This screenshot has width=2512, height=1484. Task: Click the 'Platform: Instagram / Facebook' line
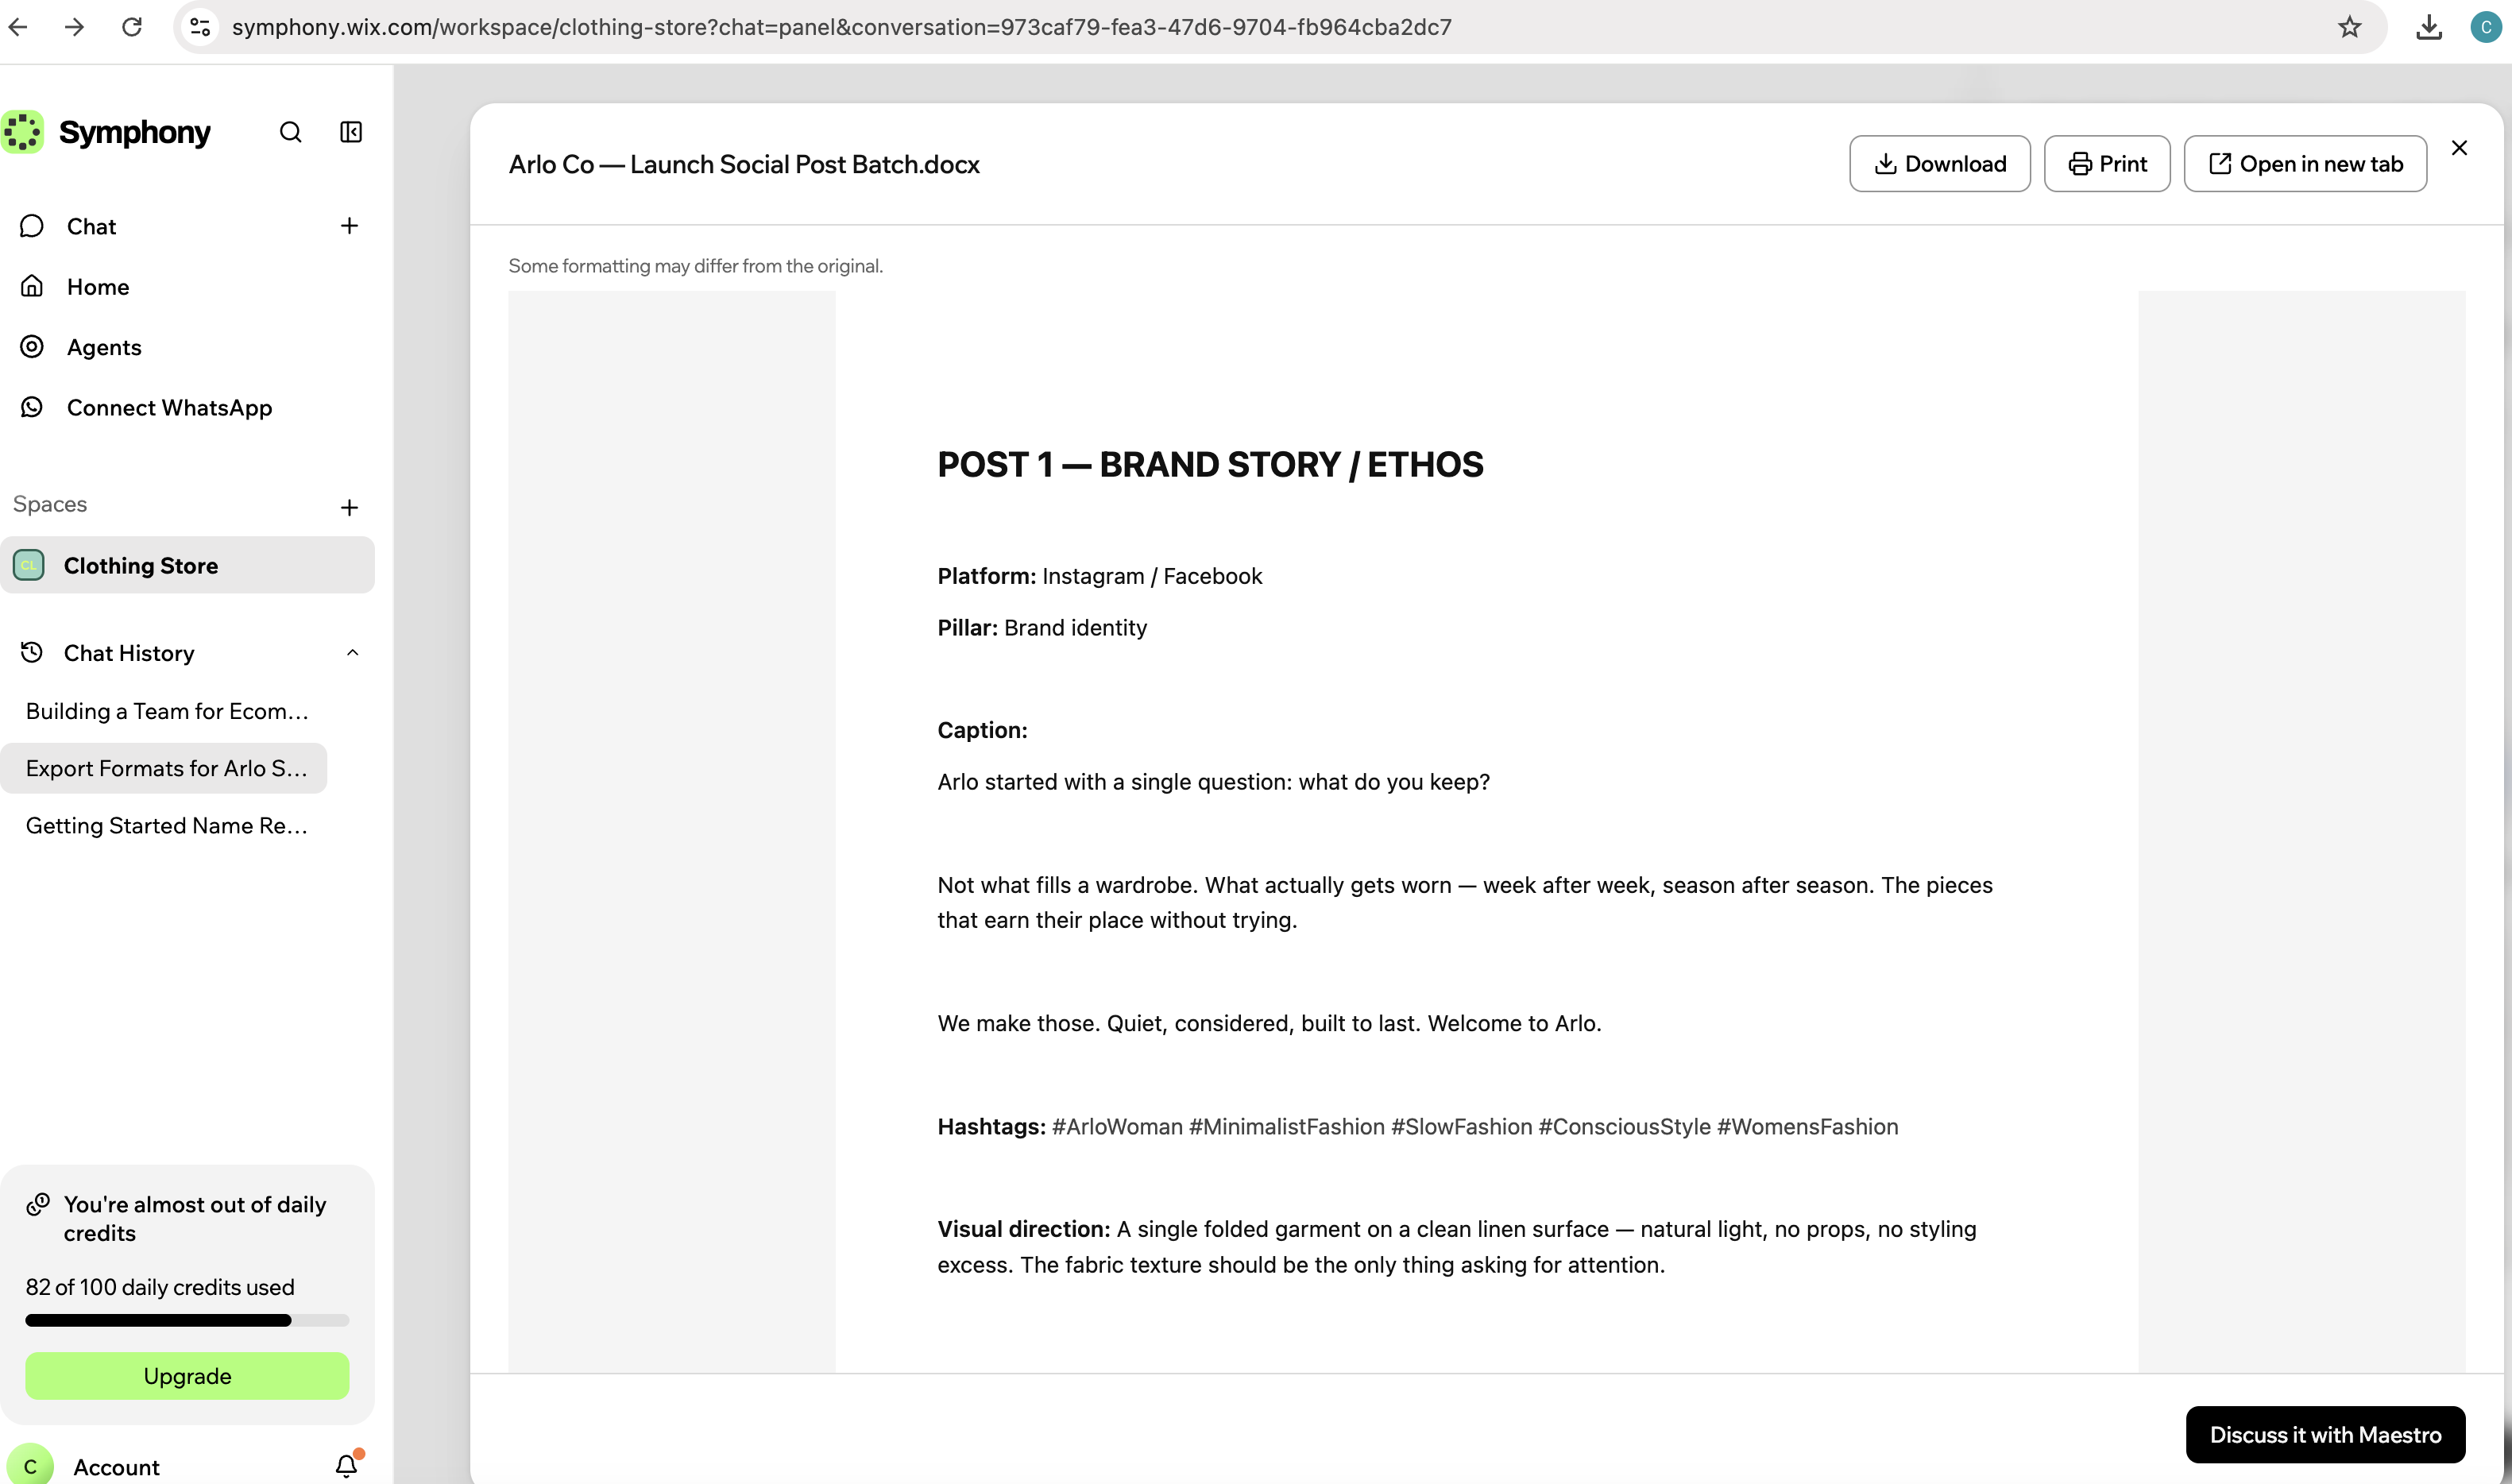point(1100,576)
